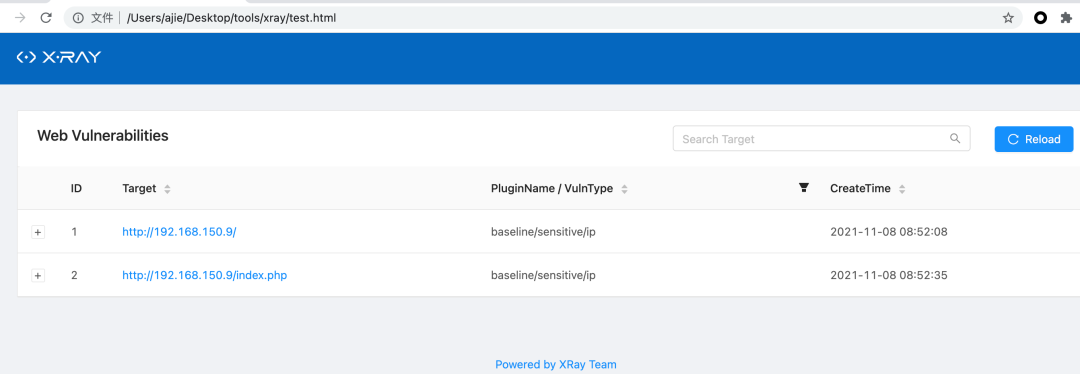Reload the browser page
Image resolution: width=1080 pixels, height=374 pixels.
pos(46,18)
